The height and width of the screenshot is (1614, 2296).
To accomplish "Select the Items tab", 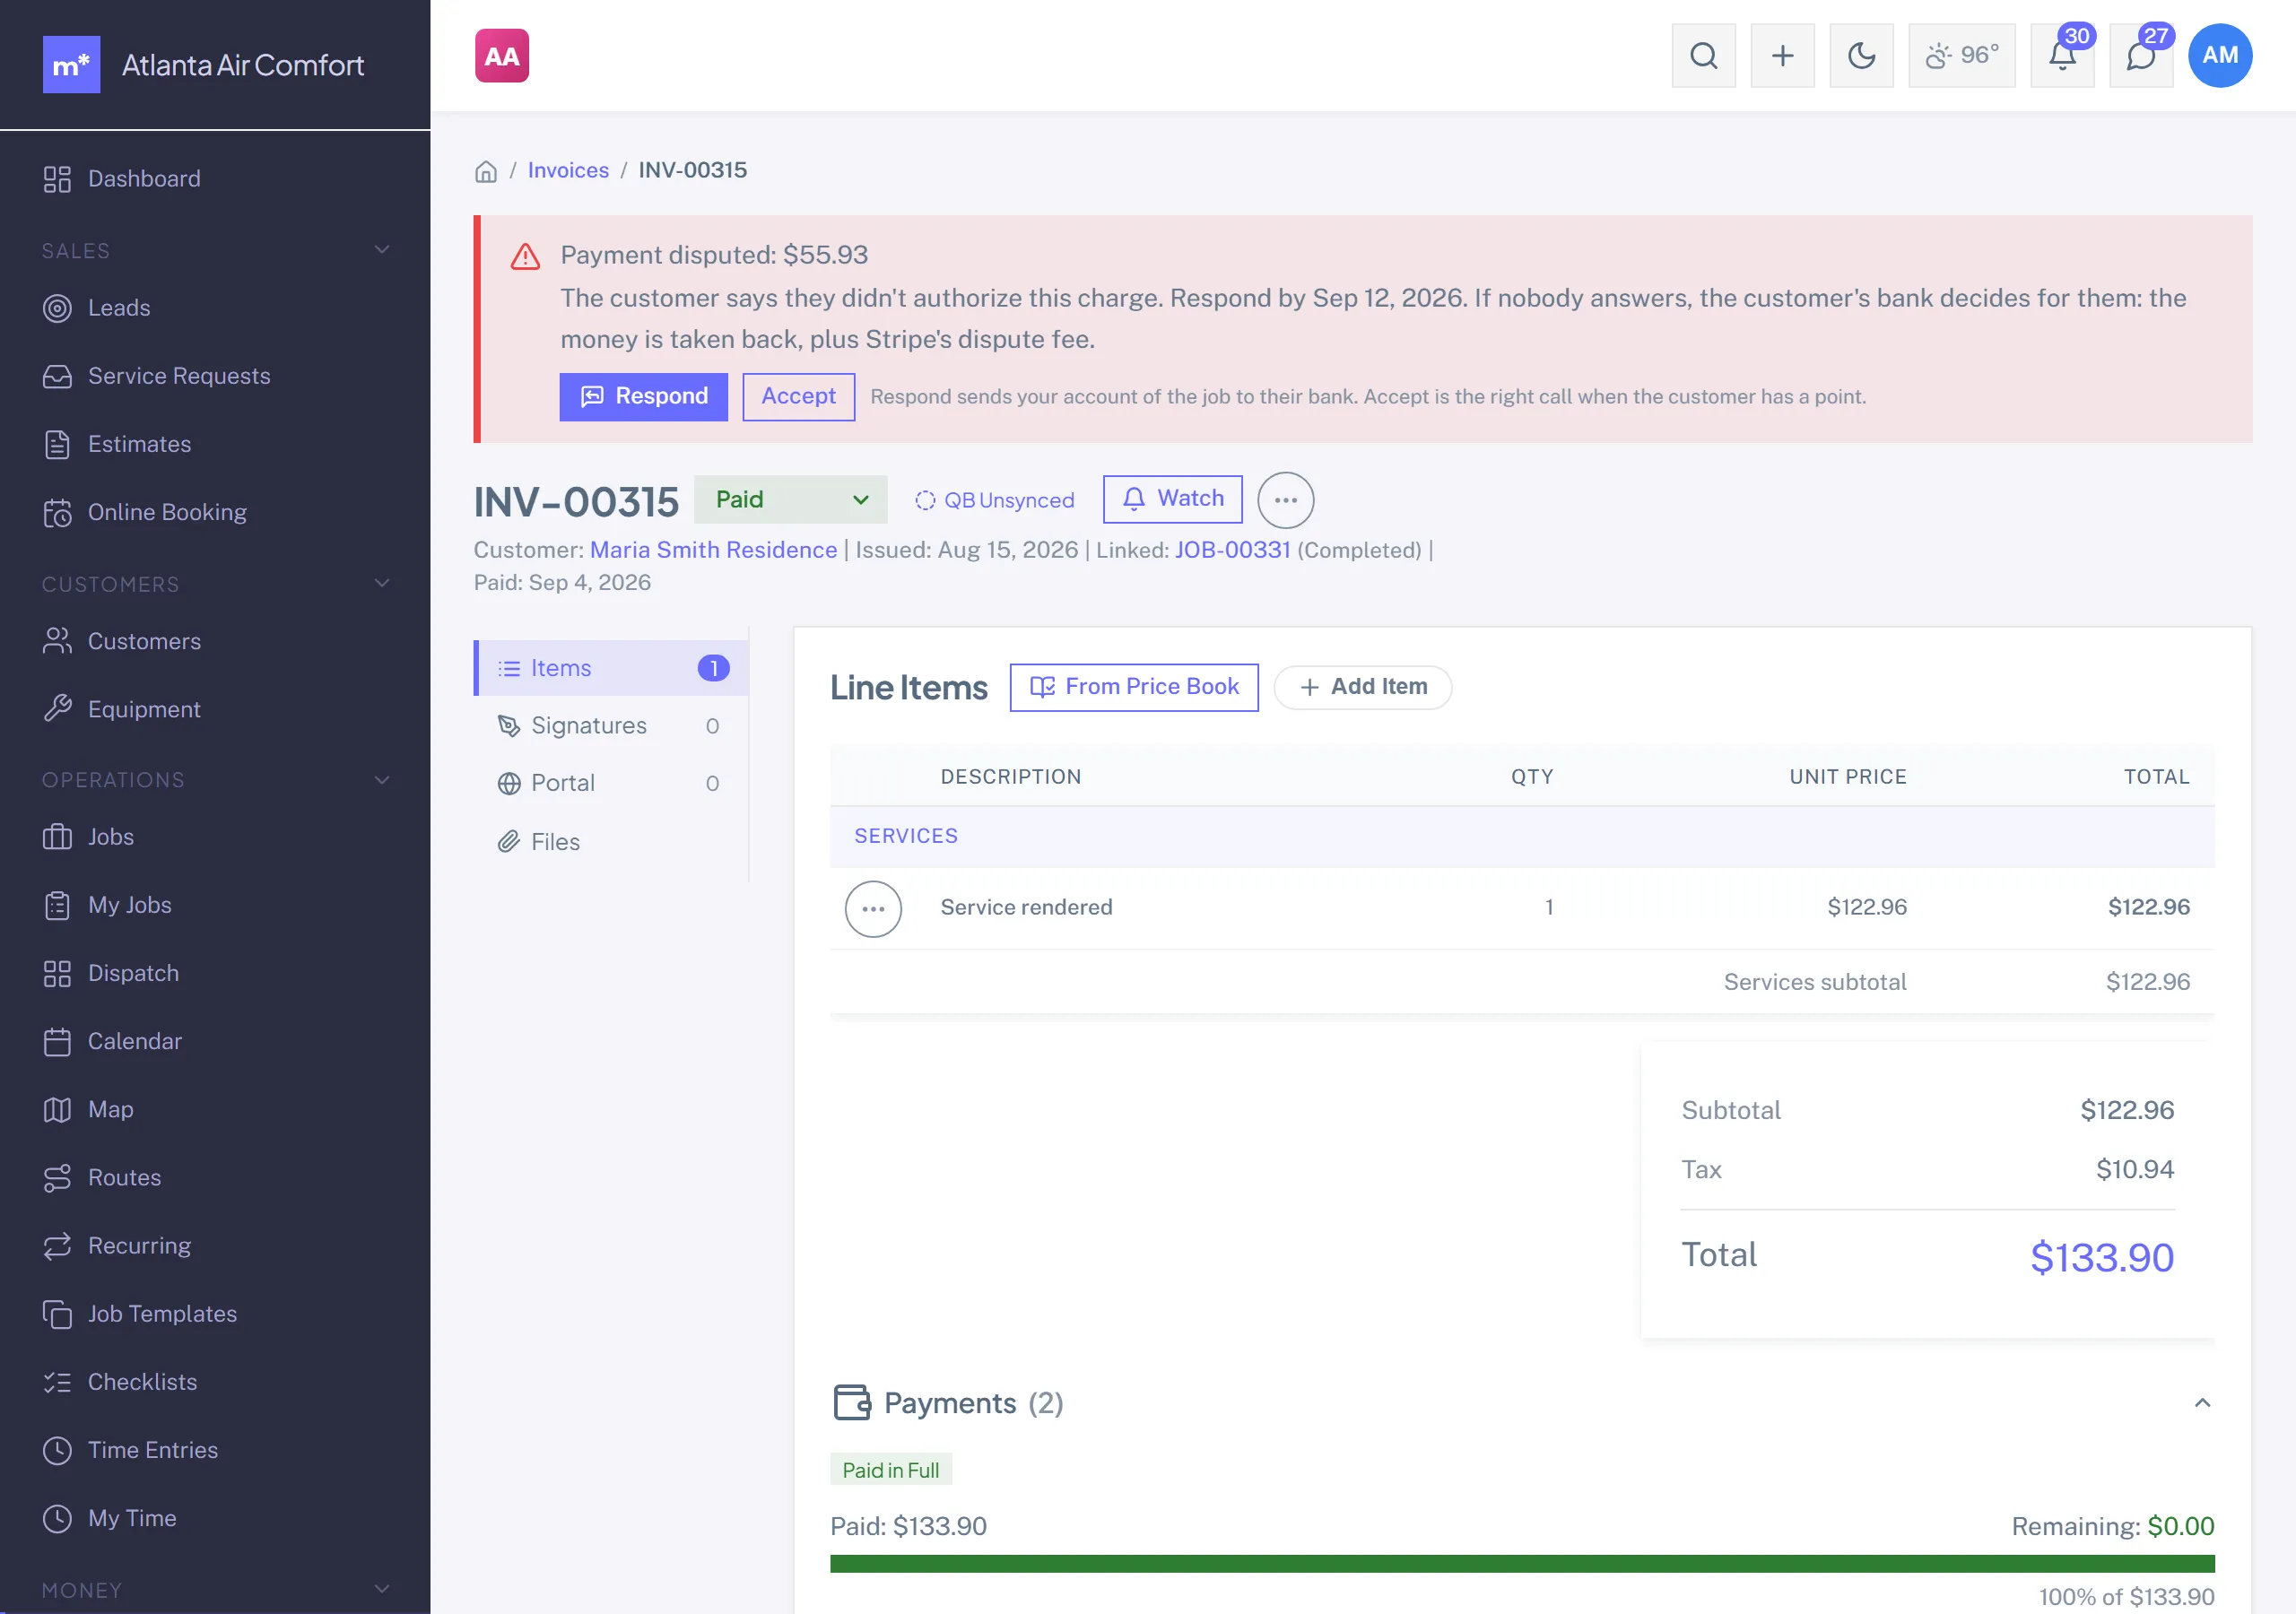I will click(x=612, y=668).
